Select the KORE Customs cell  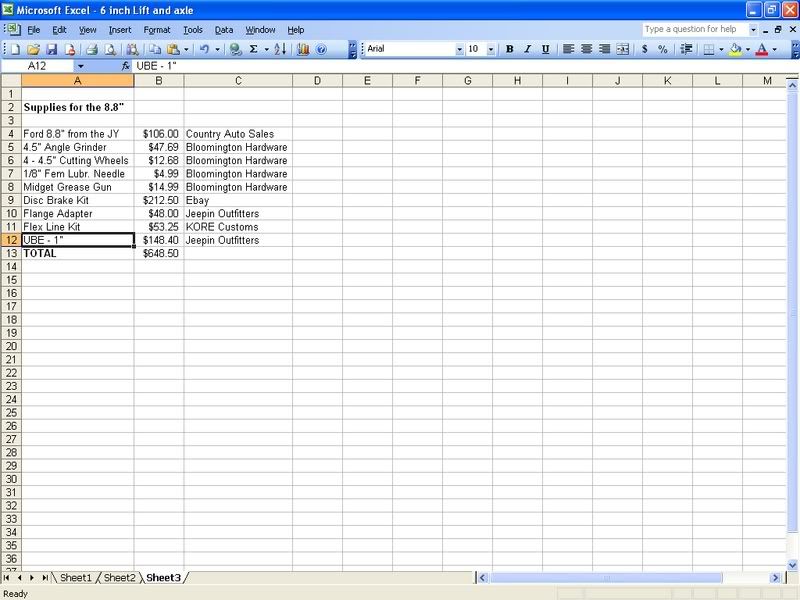point(238,227)
